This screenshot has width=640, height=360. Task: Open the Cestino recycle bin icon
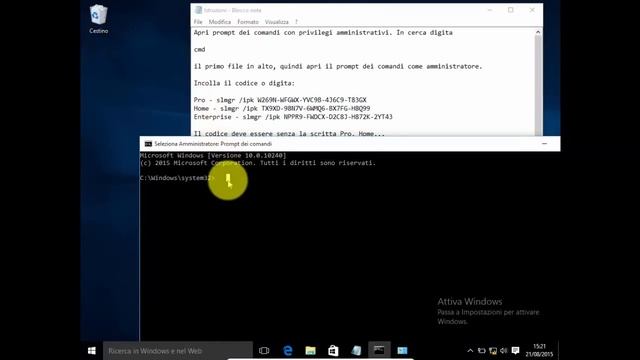coord(98,19)
